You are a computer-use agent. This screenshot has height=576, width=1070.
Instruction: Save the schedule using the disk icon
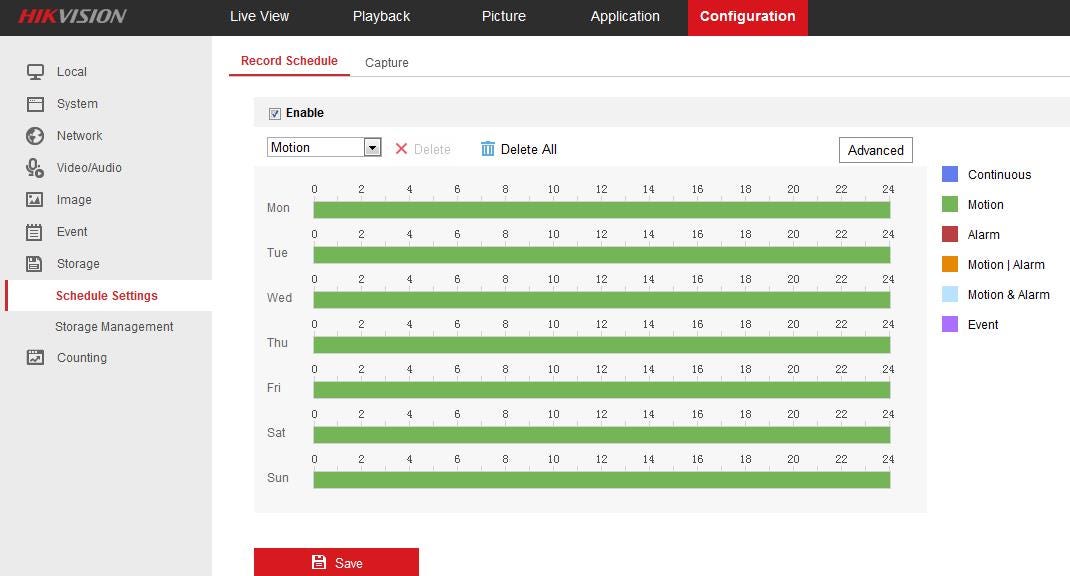click(317, 562)
